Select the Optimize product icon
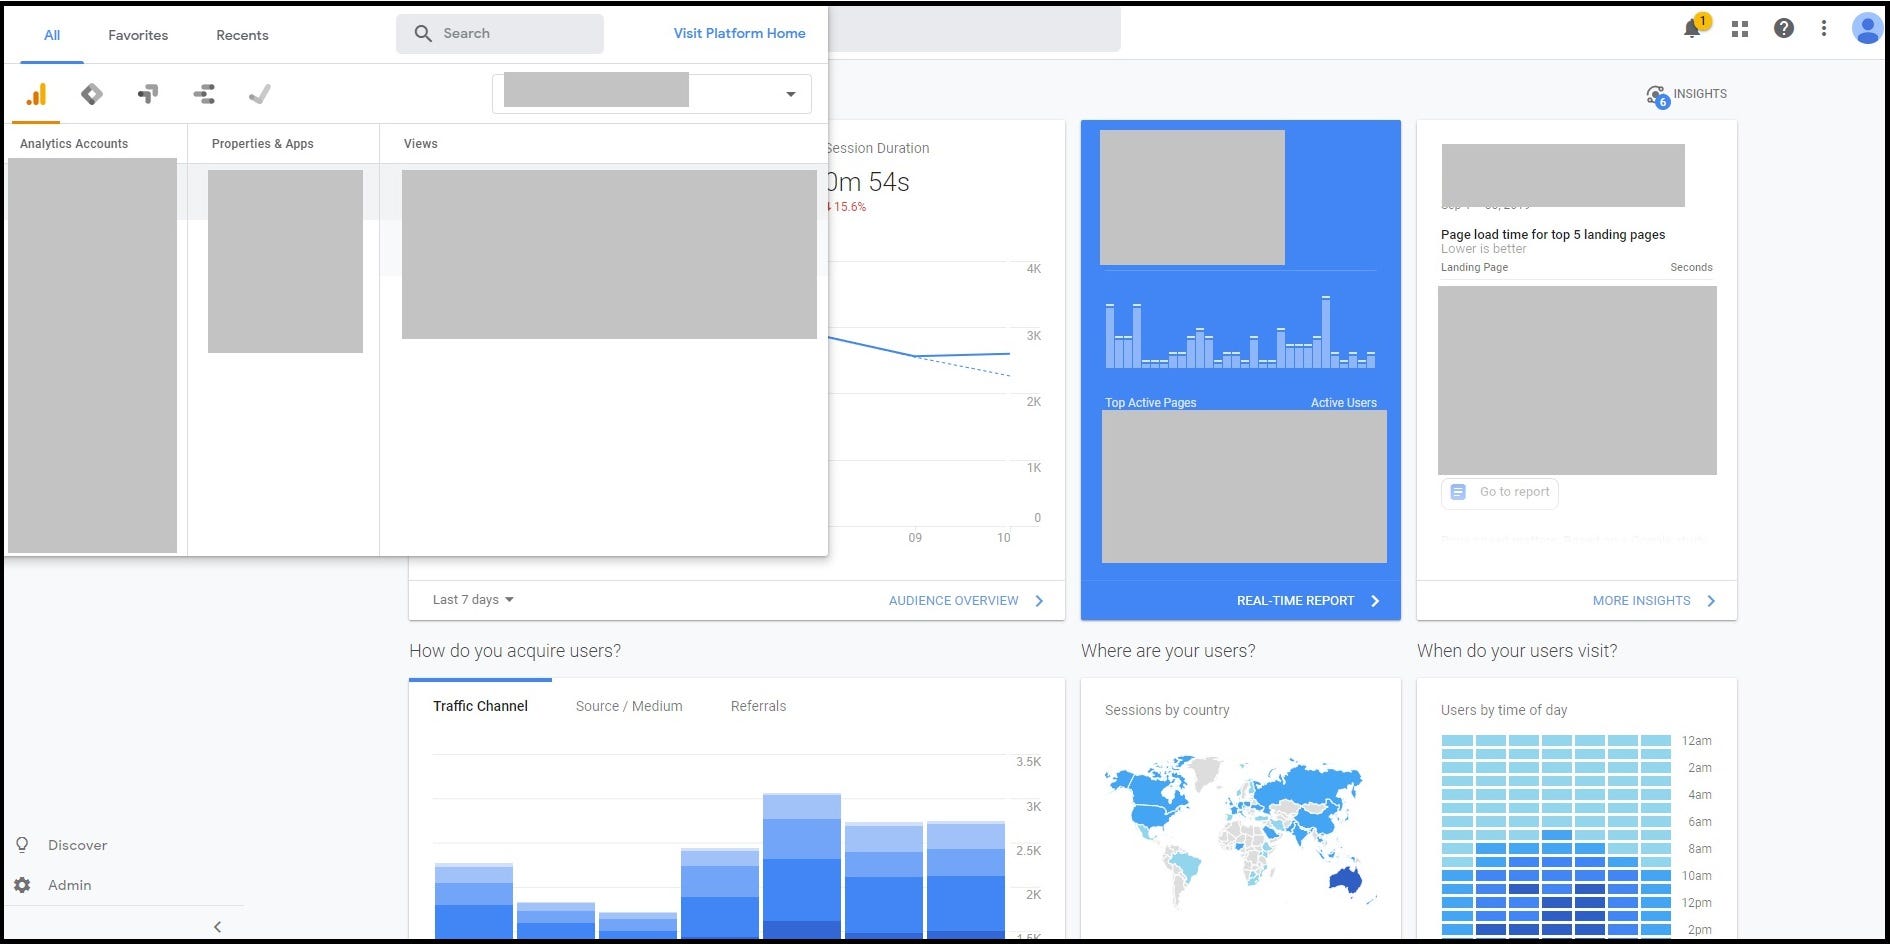The width and height of the screenshot is (1890, 944). [x=148, y=94]
